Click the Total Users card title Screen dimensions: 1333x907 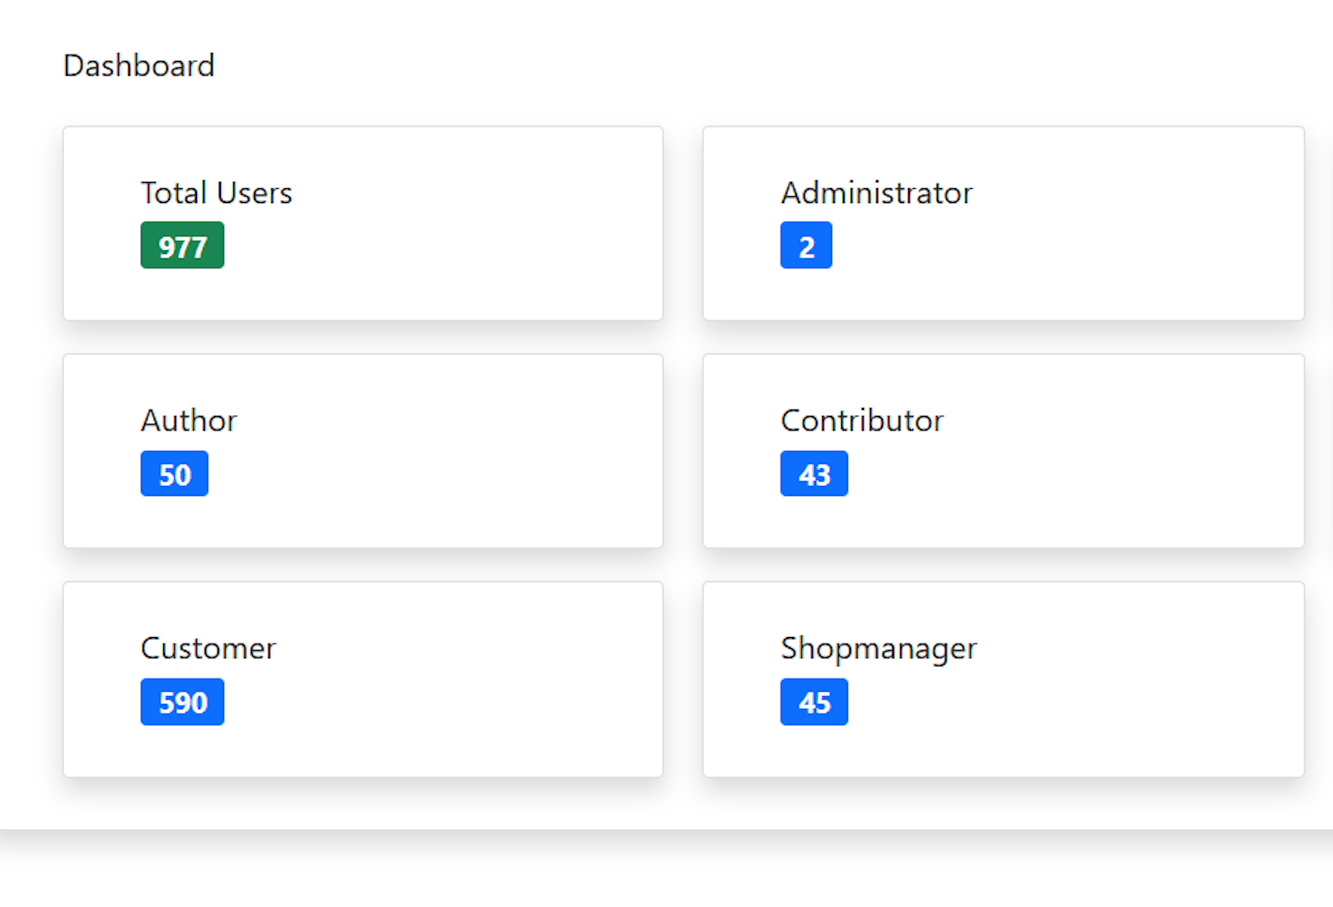coord(216,192)
